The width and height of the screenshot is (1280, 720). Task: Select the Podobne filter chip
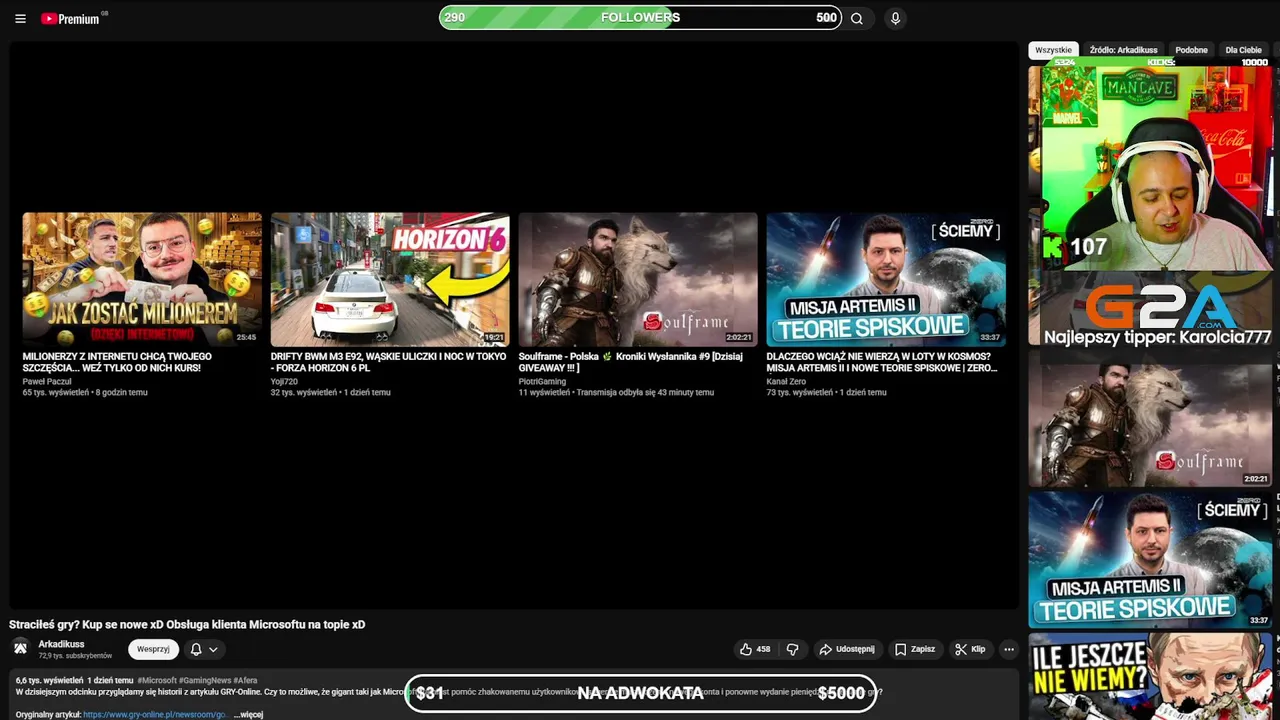[1191, 50]
